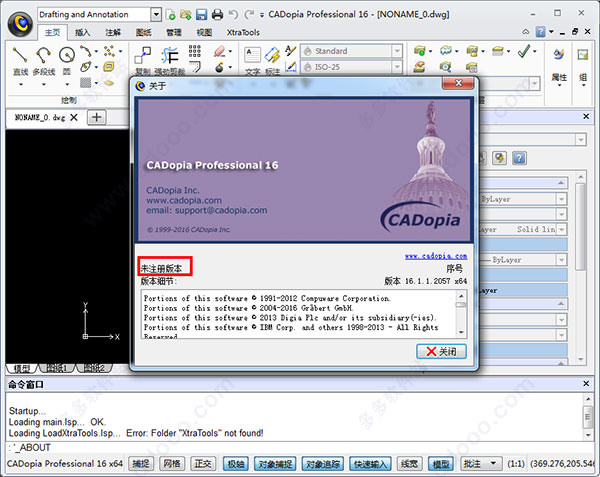Viewport: 600px width, 477px height.
Task: Open the Standard text style dropdown
Action: tap(397, 51)
